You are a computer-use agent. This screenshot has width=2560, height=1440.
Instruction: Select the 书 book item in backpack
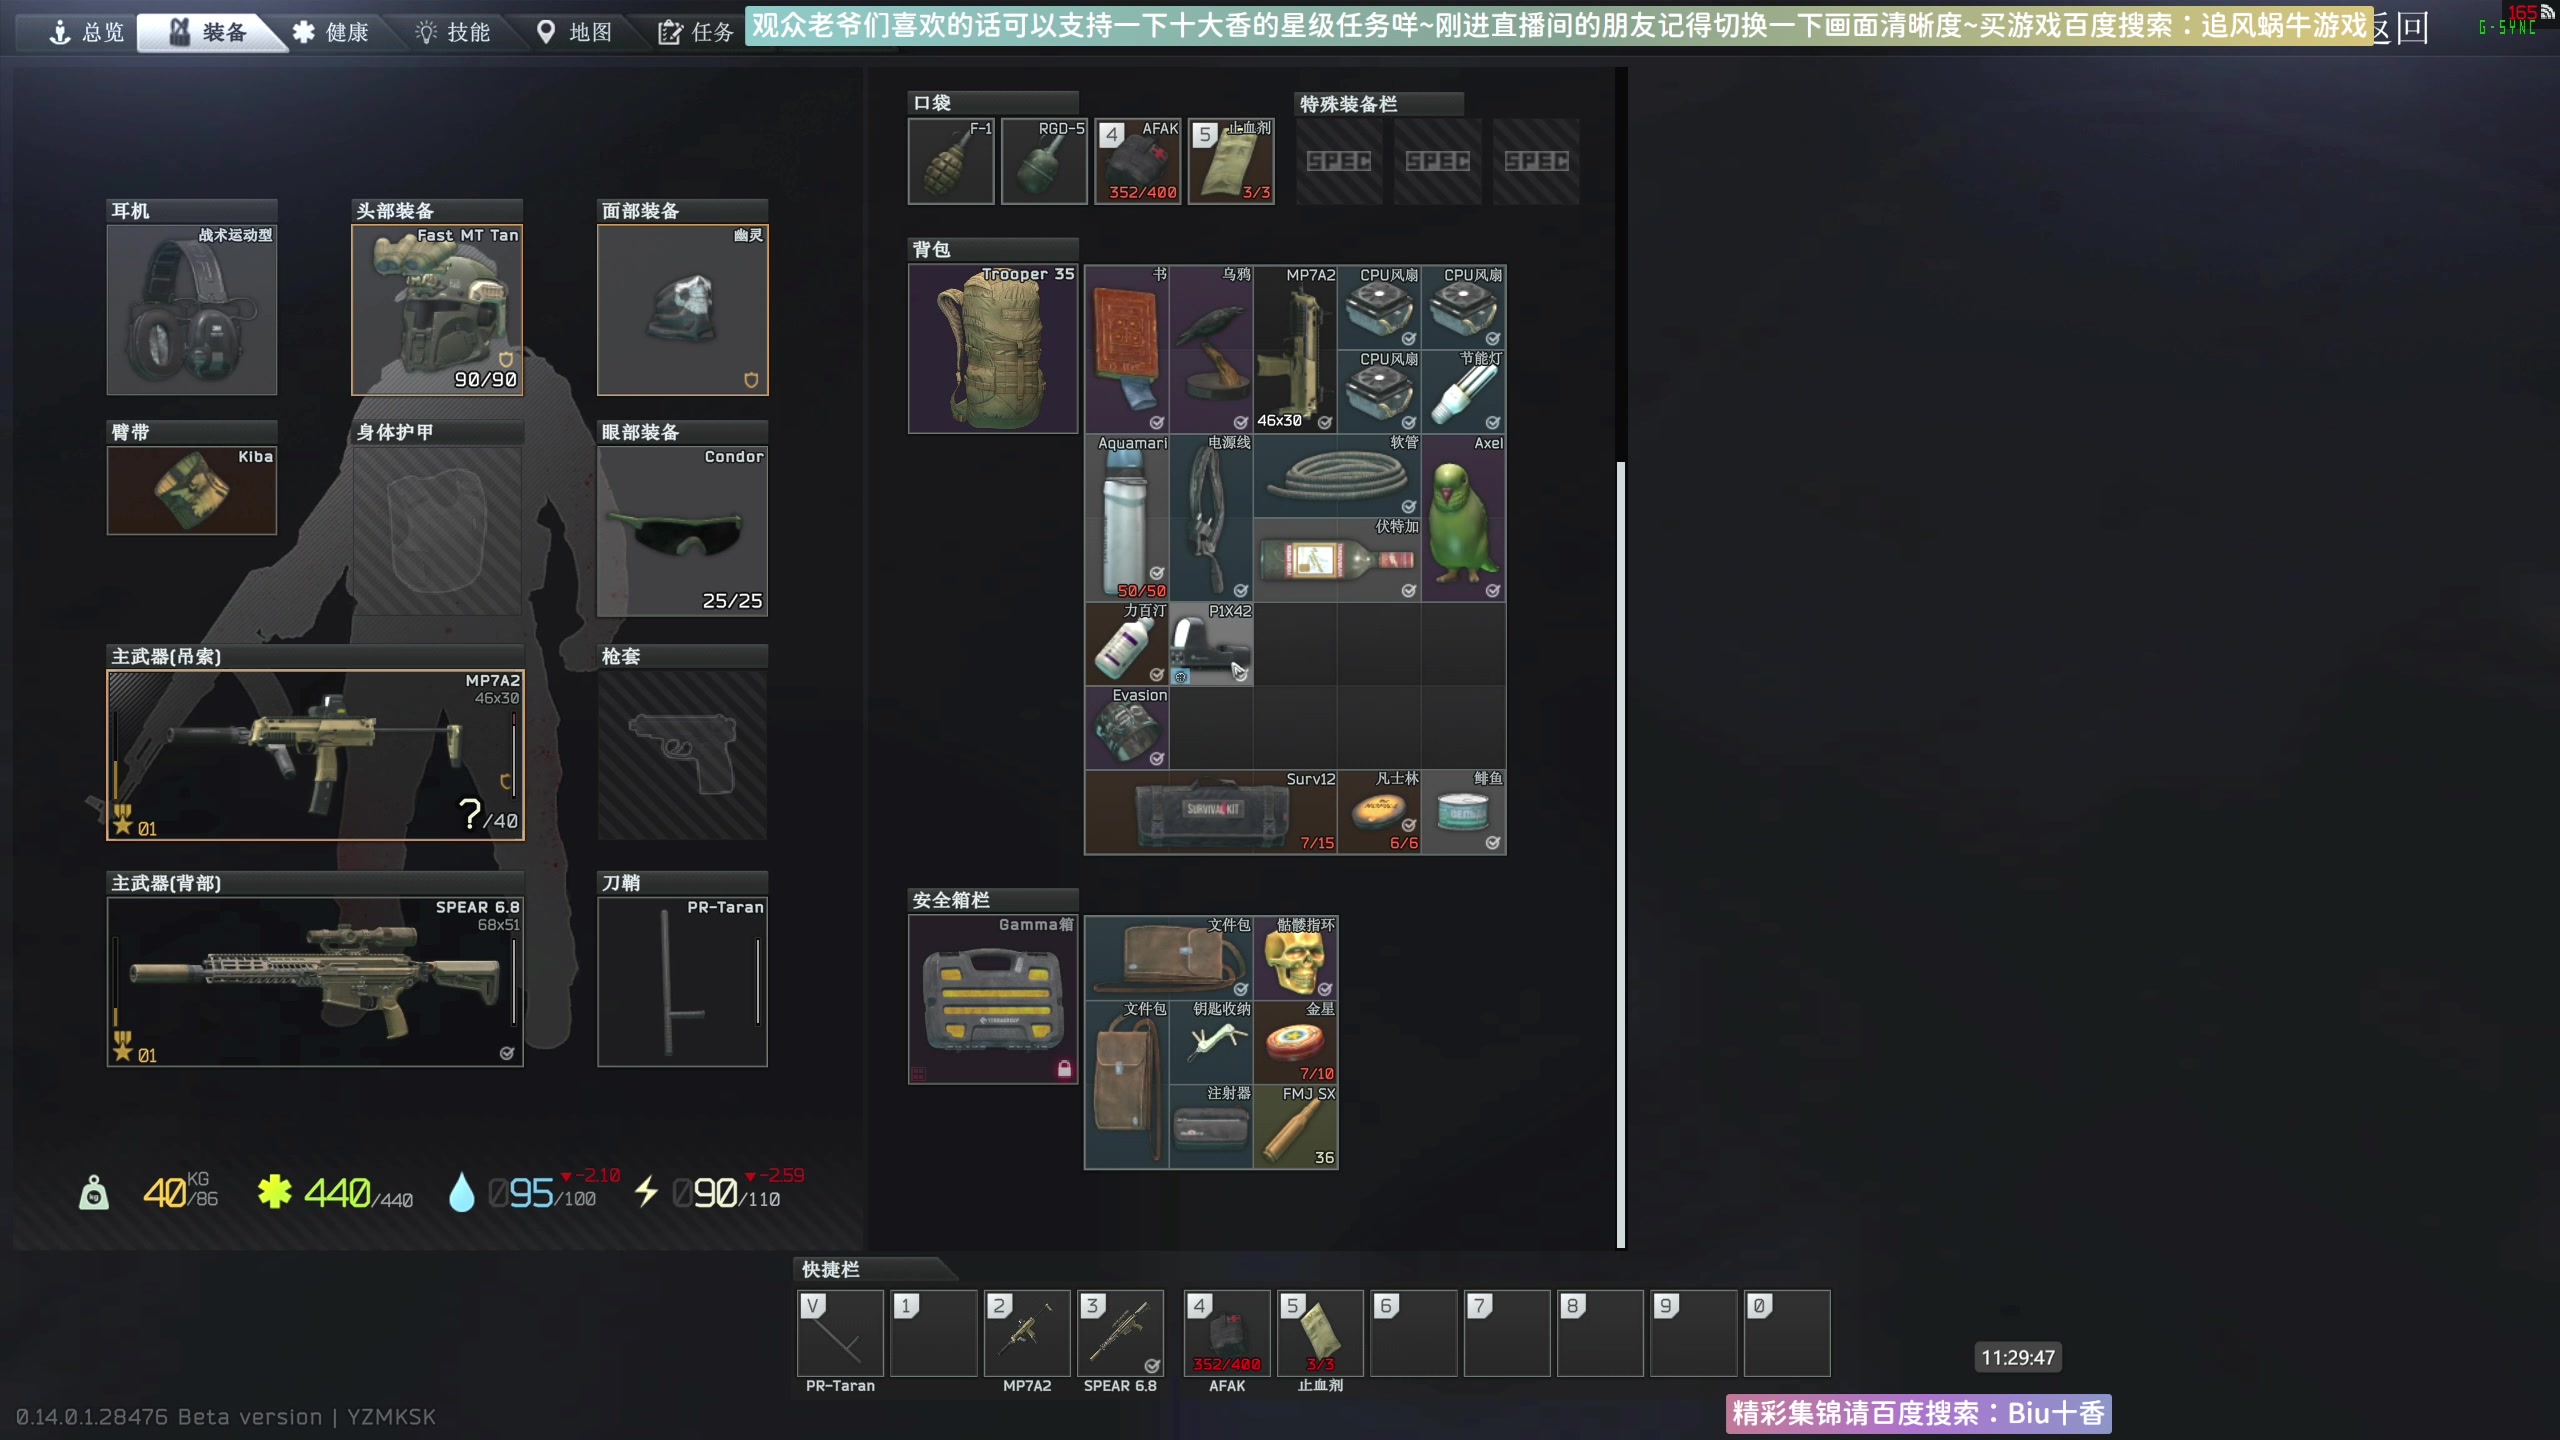click(x=1127, y=349)
